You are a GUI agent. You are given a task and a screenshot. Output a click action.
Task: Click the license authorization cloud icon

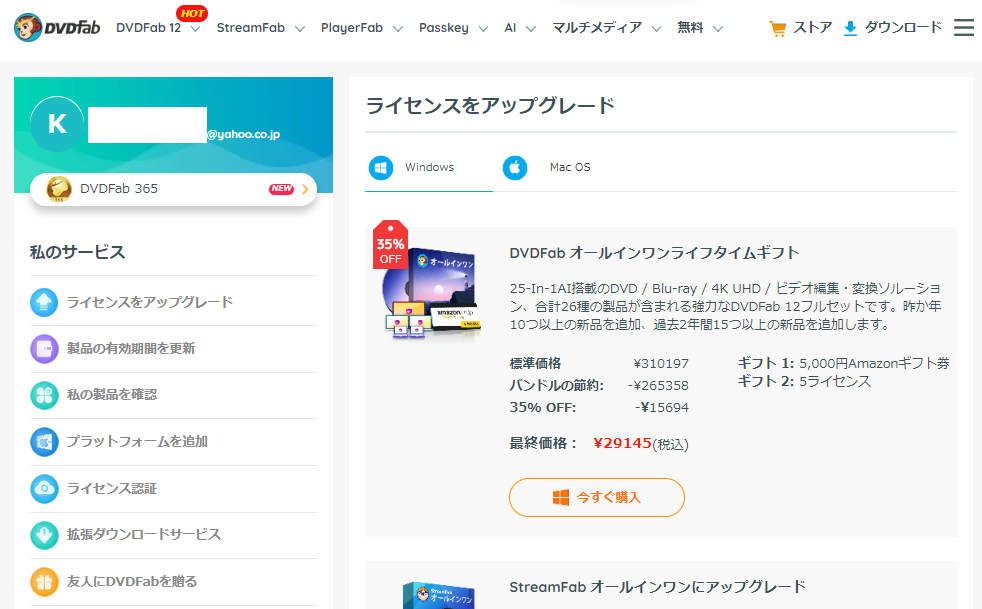click(x=44, y=488)
